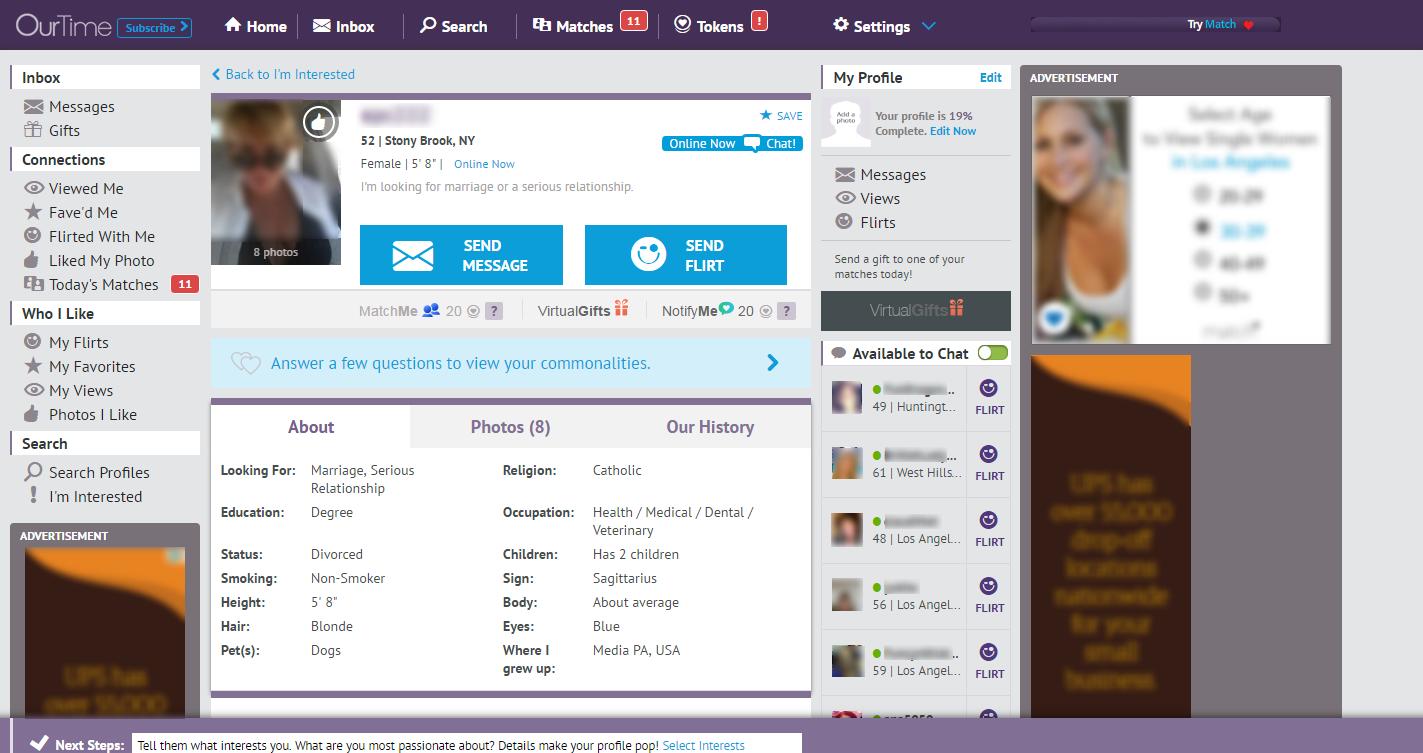The height and width of the screenshot is (753, 1423).
Task: Like the profile photo with thumbs-up icon
Action: 319,122
